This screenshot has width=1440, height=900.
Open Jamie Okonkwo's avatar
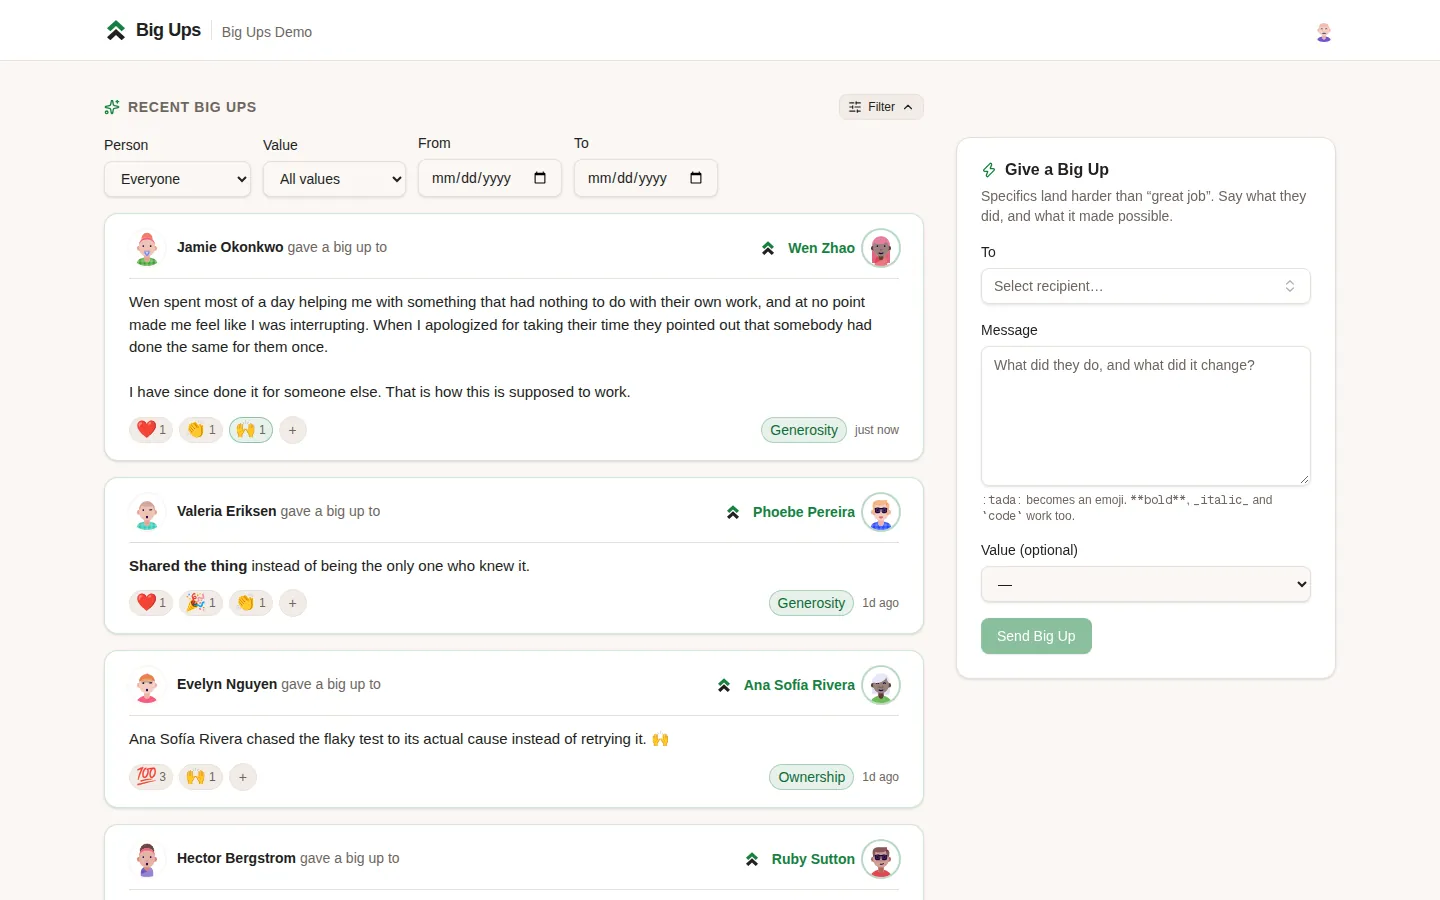[x=147, y=248]
